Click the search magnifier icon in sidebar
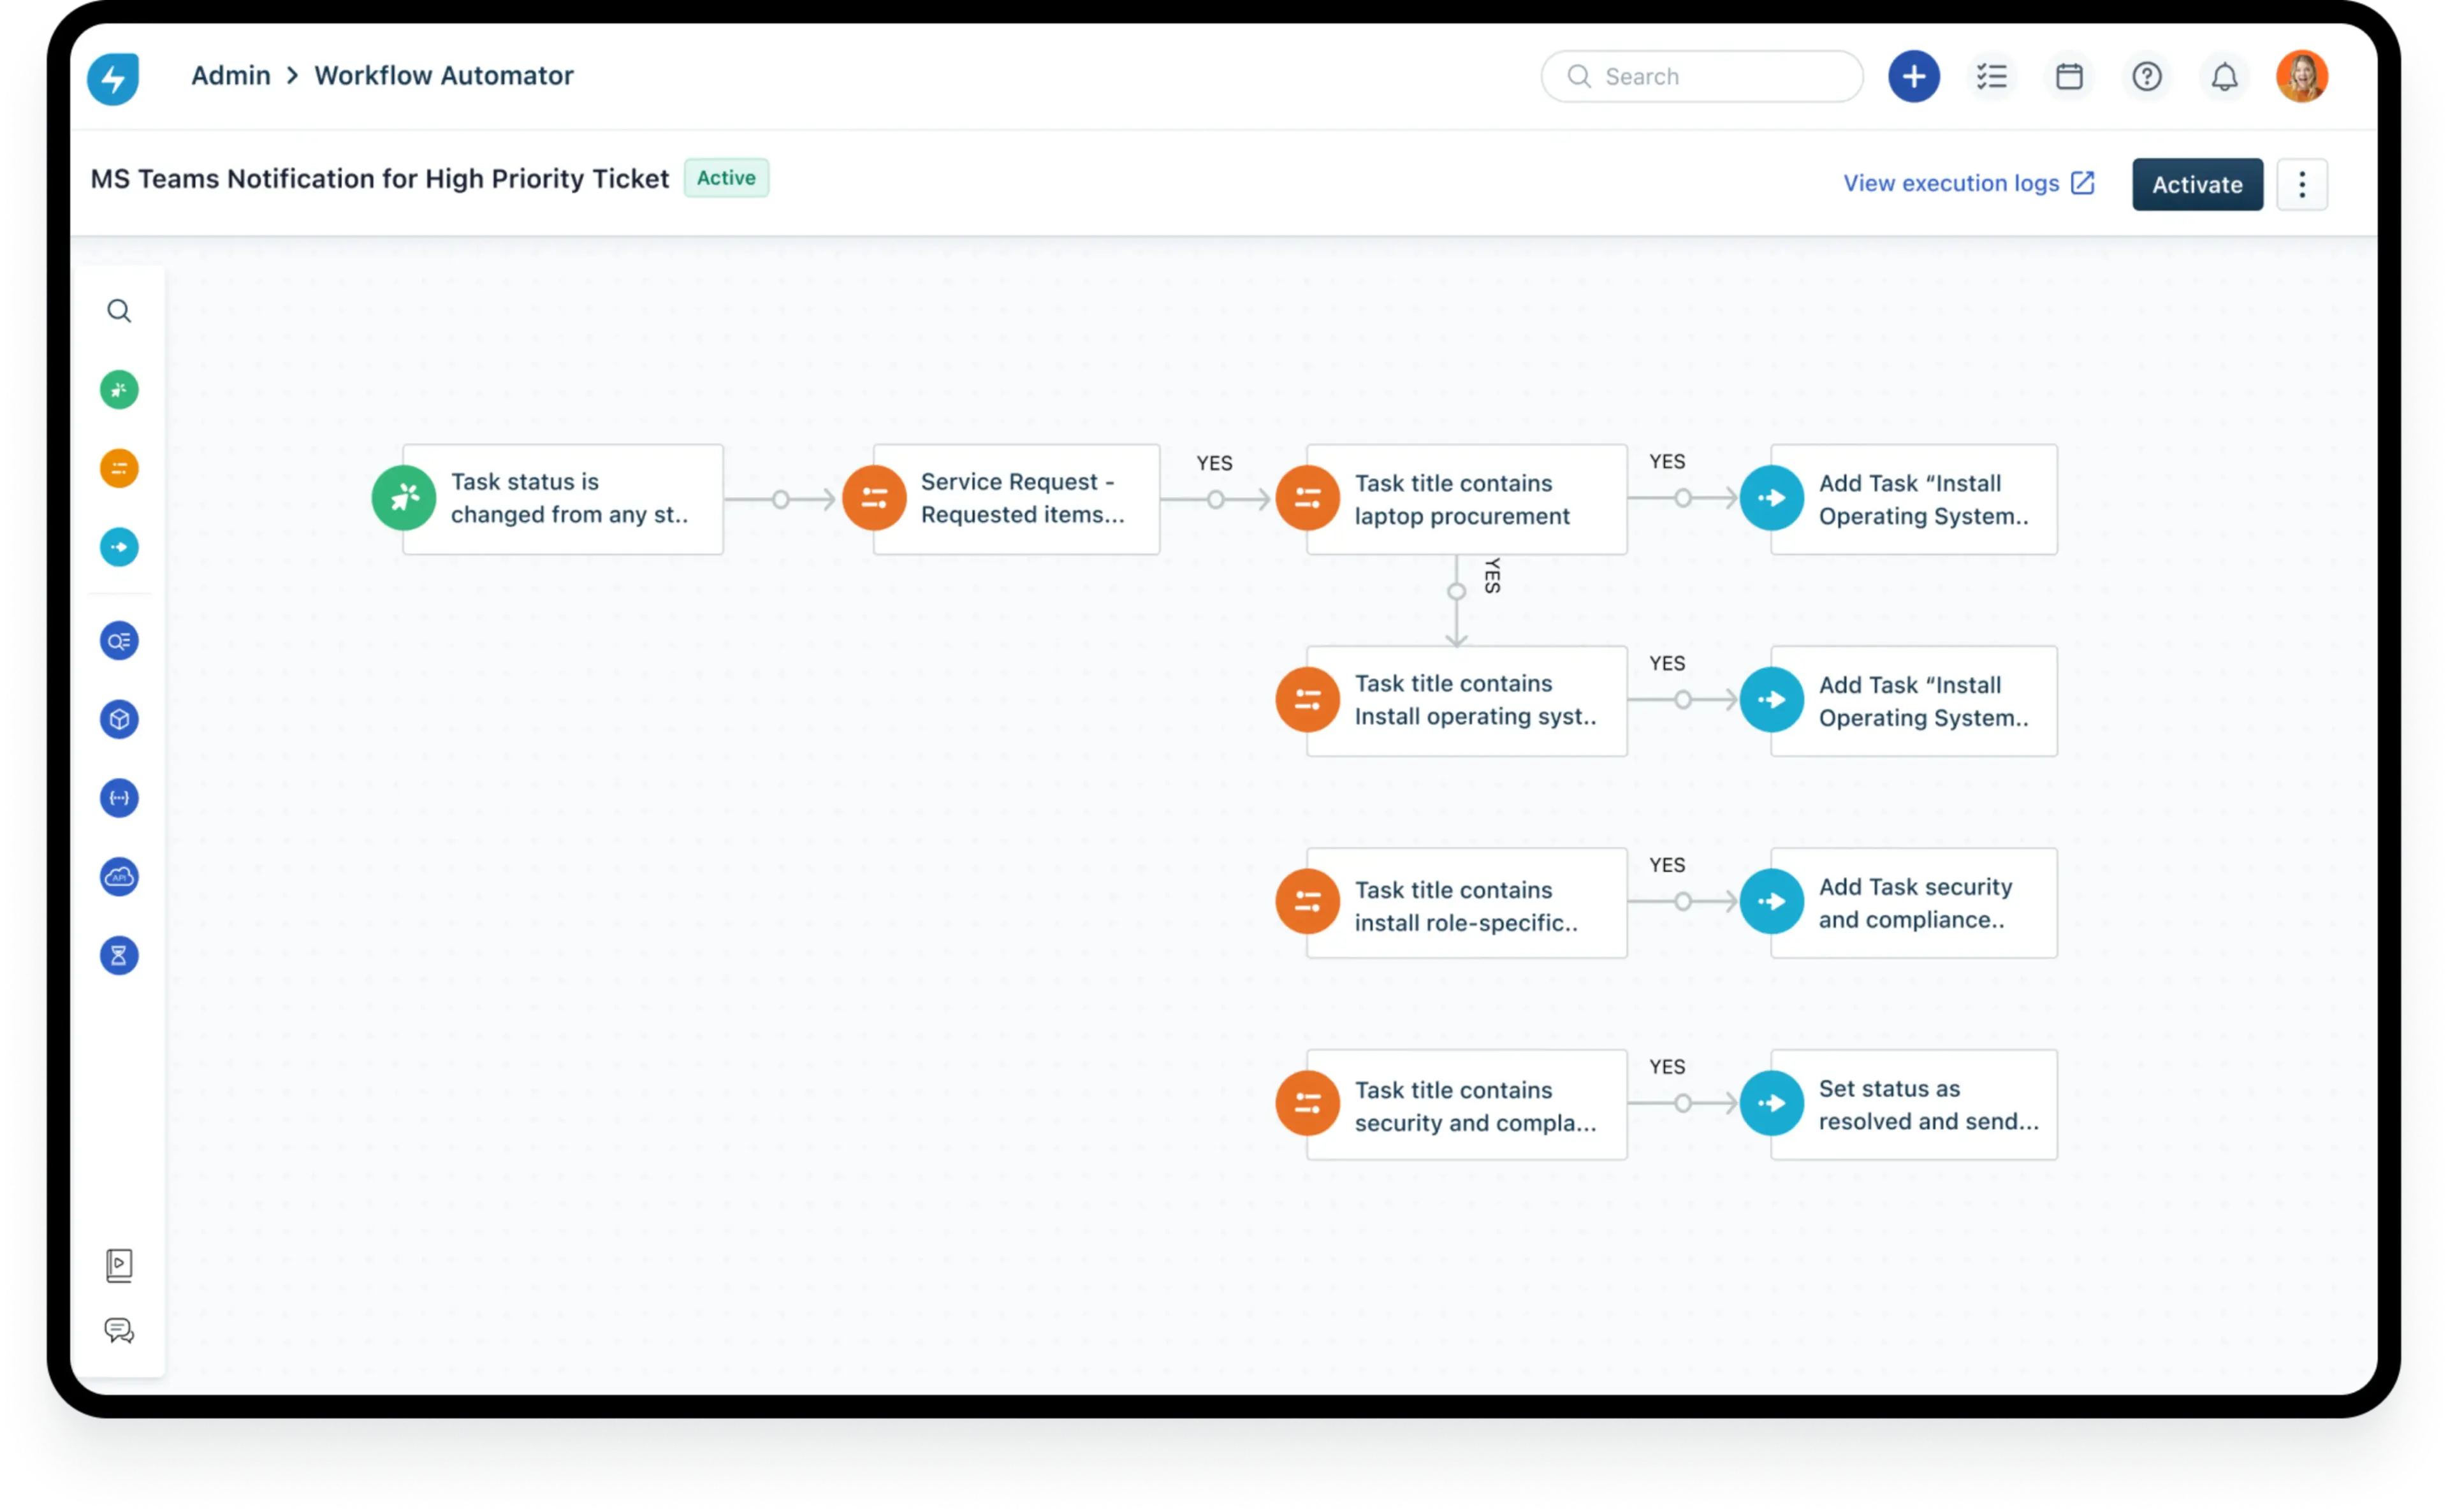2448x1512 pixels. (x=119, y=309)
